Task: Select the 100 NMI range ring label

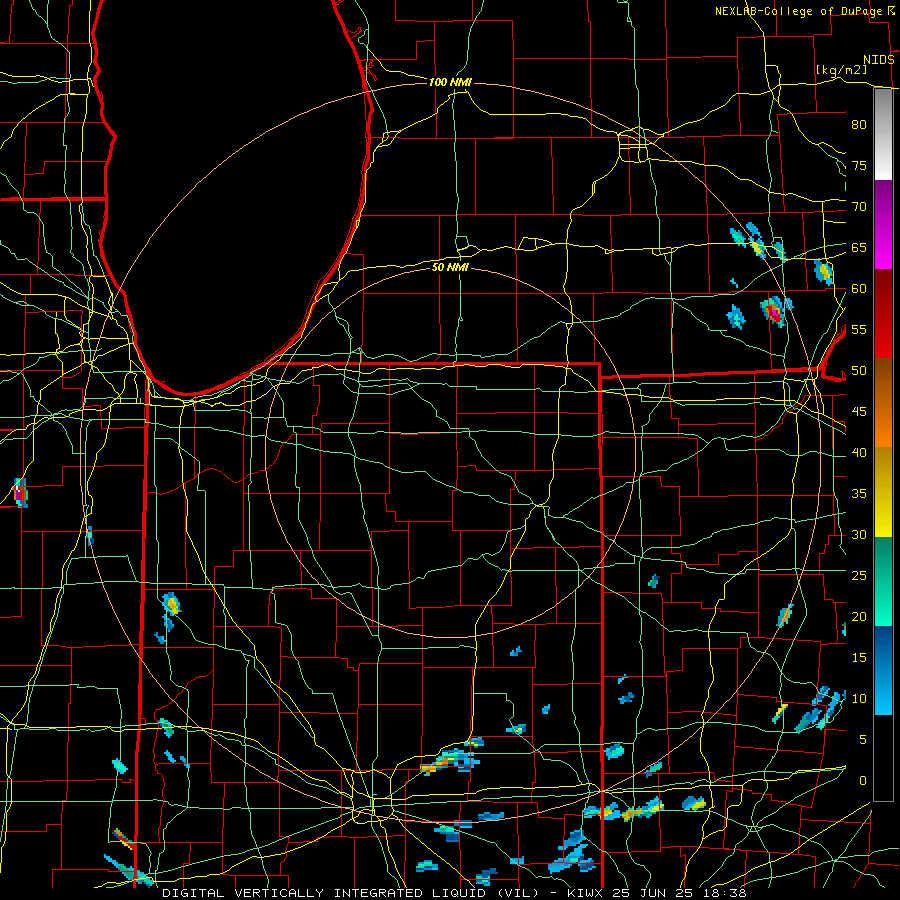Action: (x=450, y=82)
